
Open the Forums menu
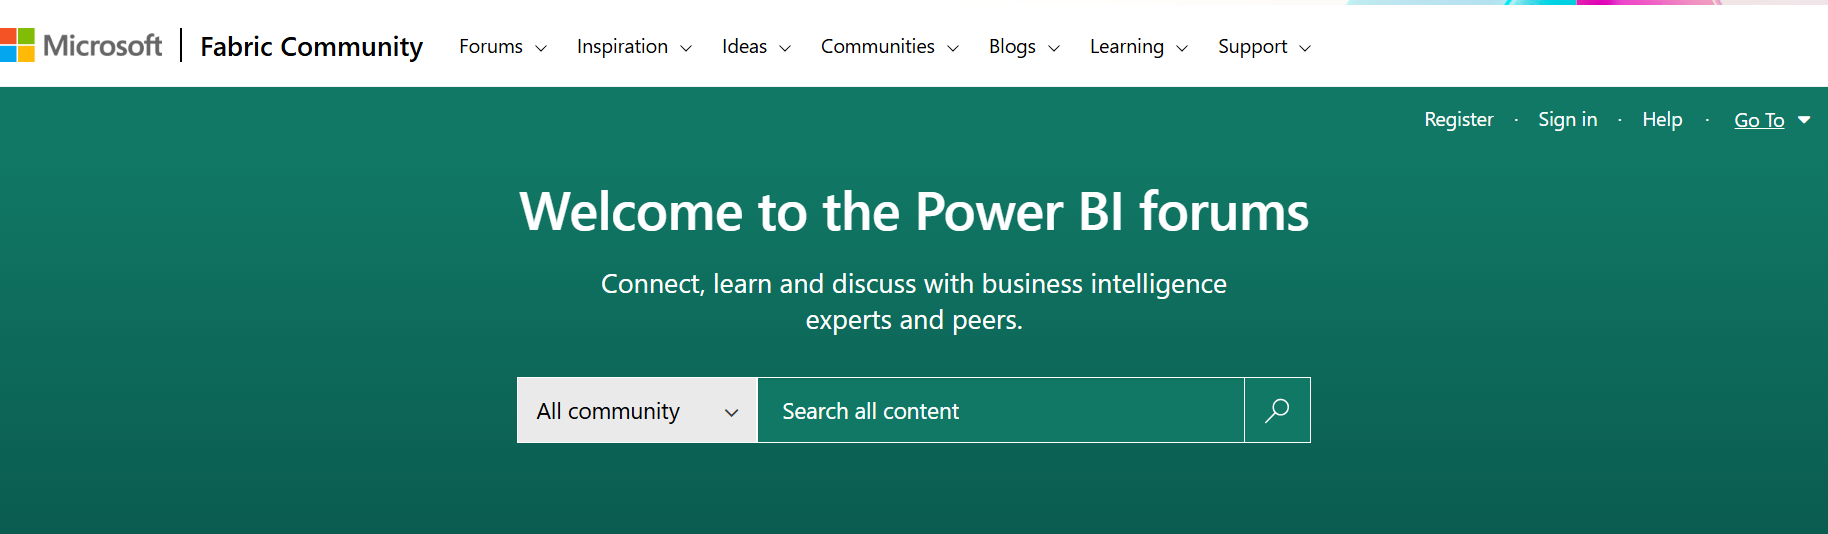click(x=503, y=47)
